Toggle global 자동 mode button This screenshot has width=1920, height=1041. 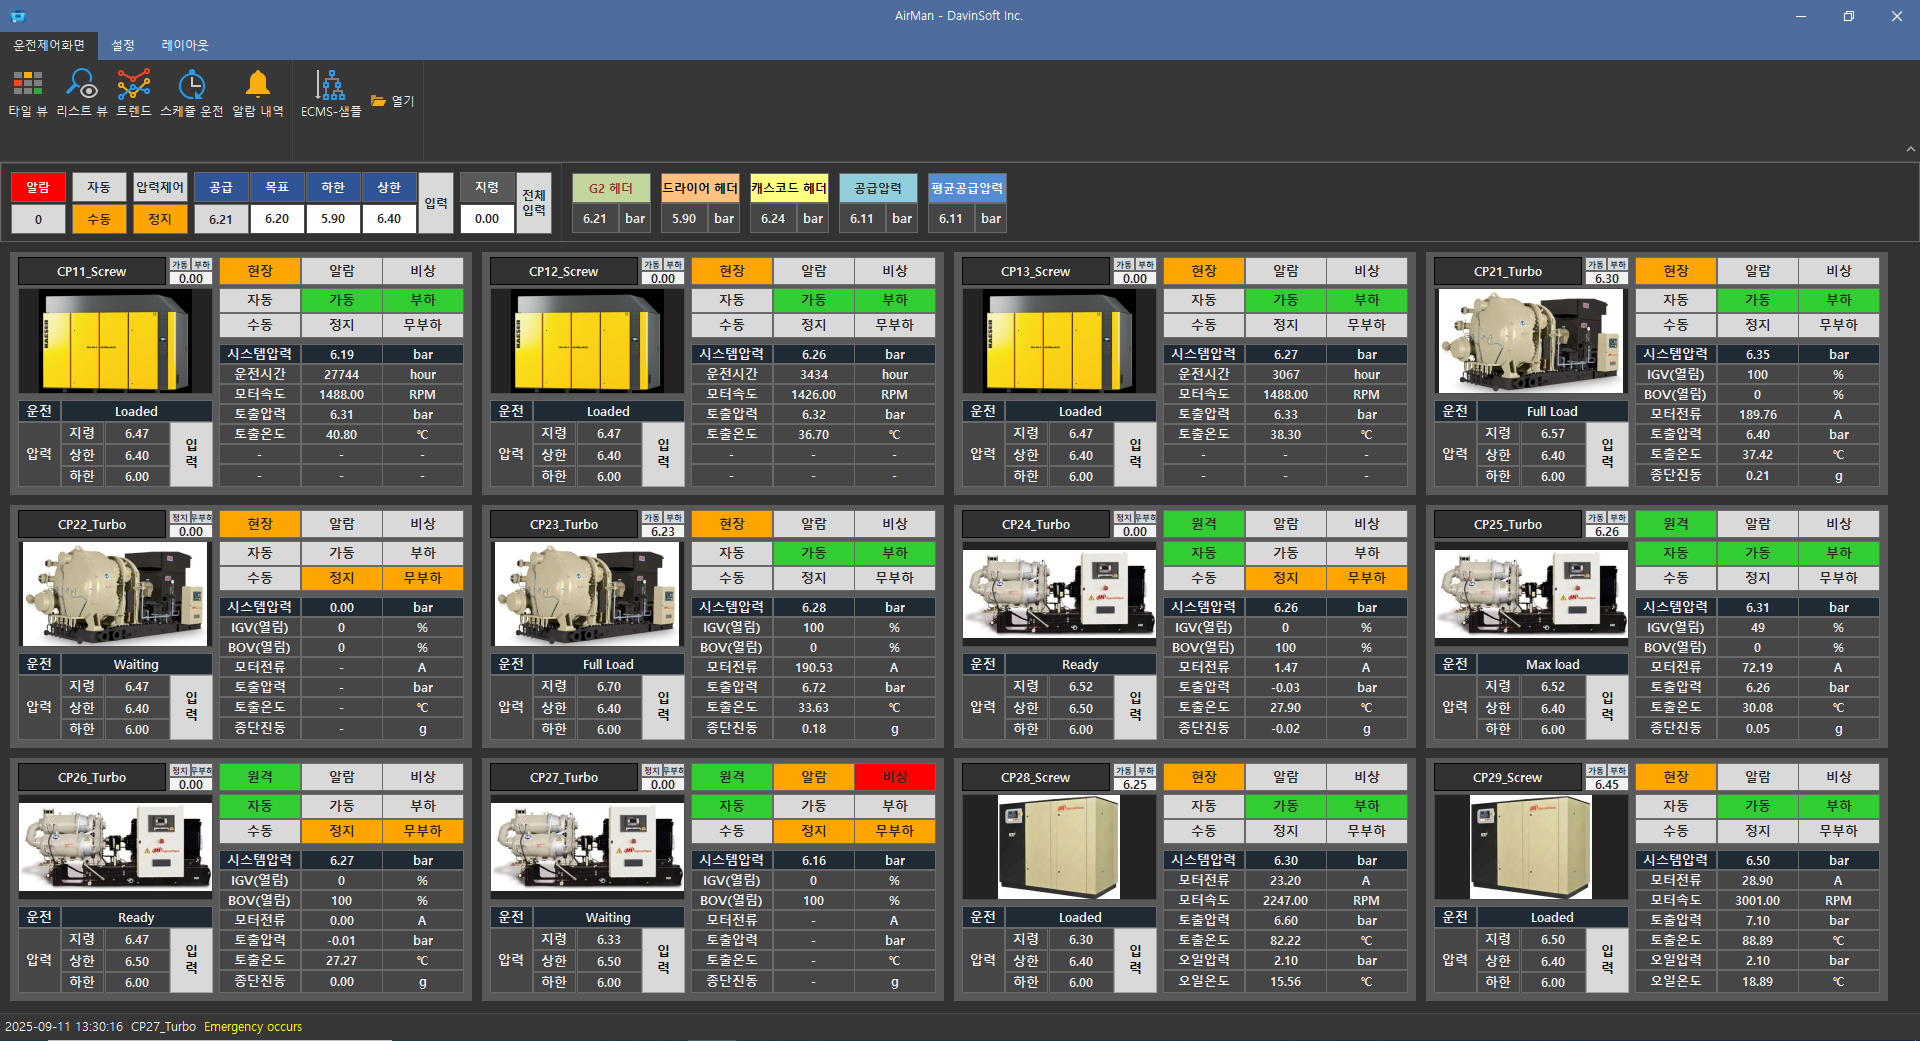pos(99,187)
